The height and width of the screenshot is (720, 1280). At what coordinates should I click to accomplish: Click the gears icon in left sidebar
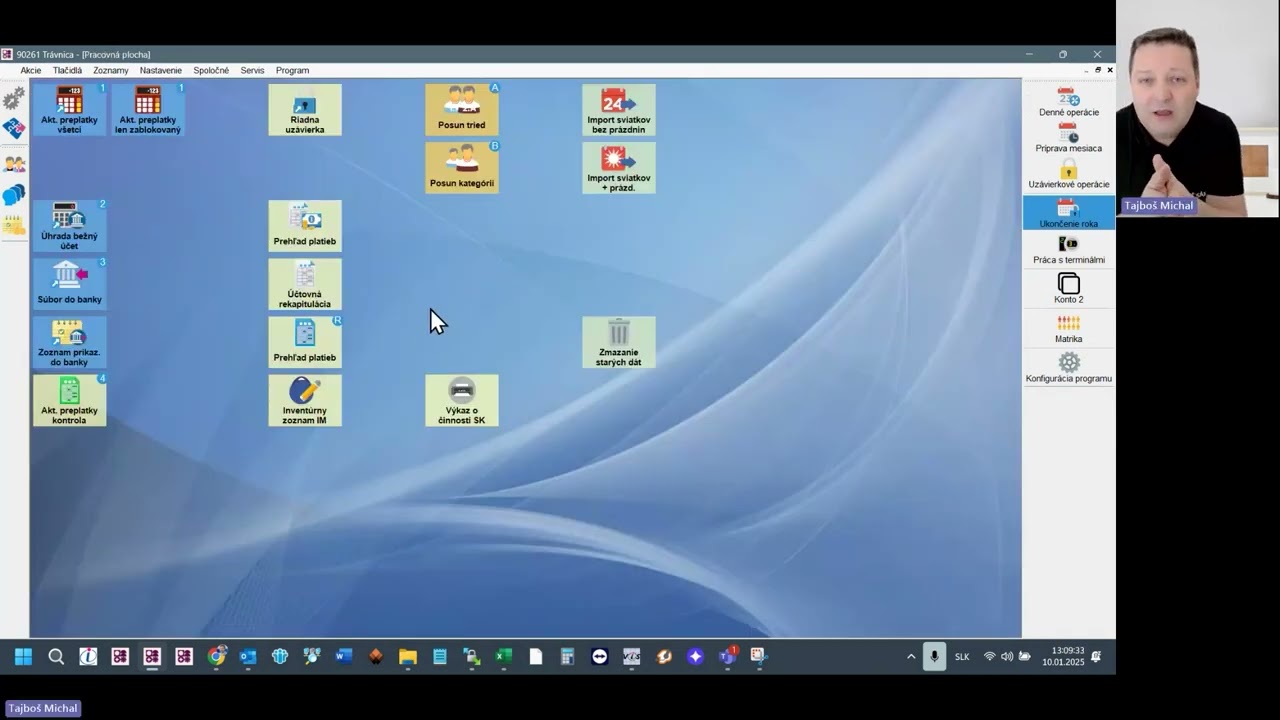14,98
